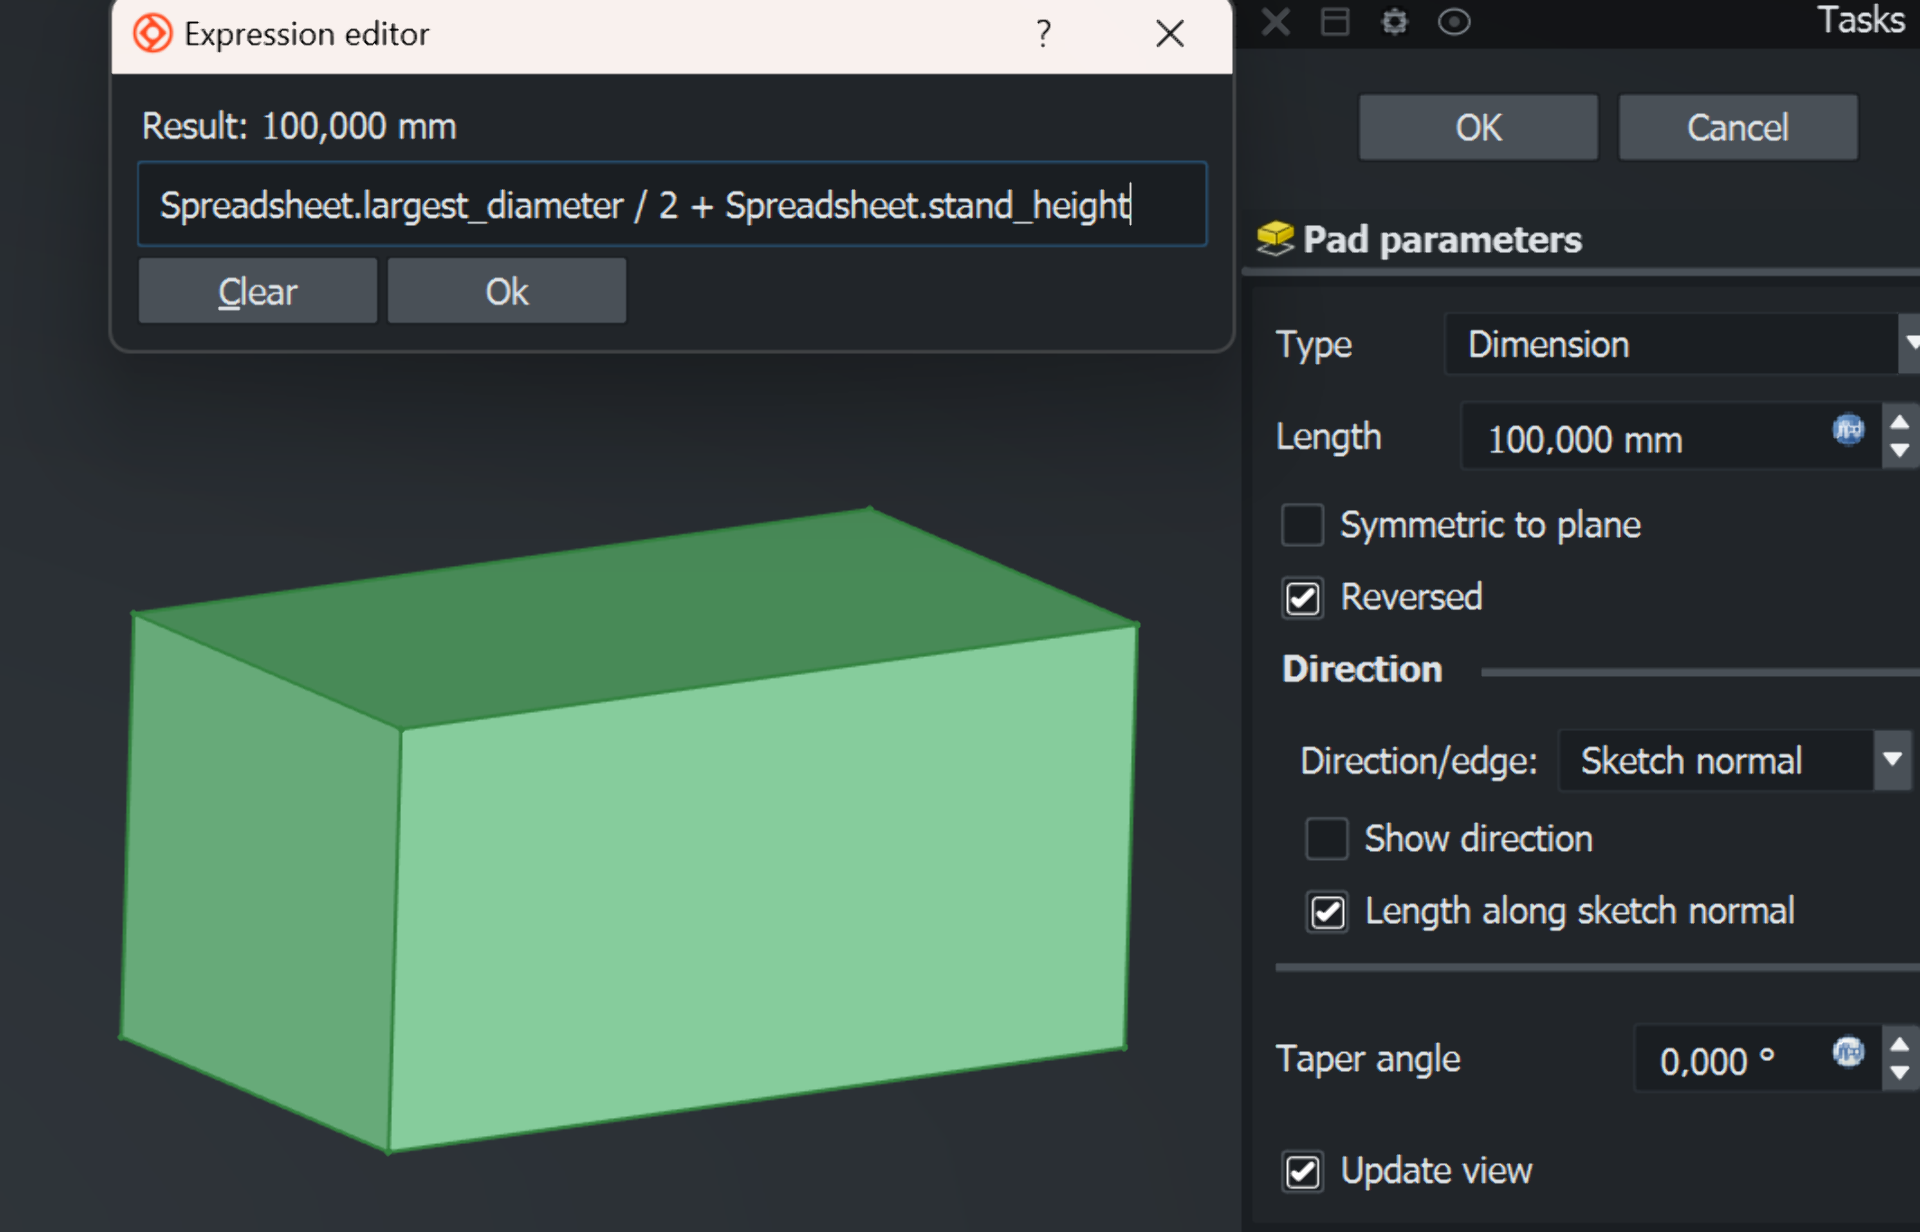Click Cancel in the Pad task panel
Image resolution: width=1920 pixels, height=1232 pixels.
1737,128
